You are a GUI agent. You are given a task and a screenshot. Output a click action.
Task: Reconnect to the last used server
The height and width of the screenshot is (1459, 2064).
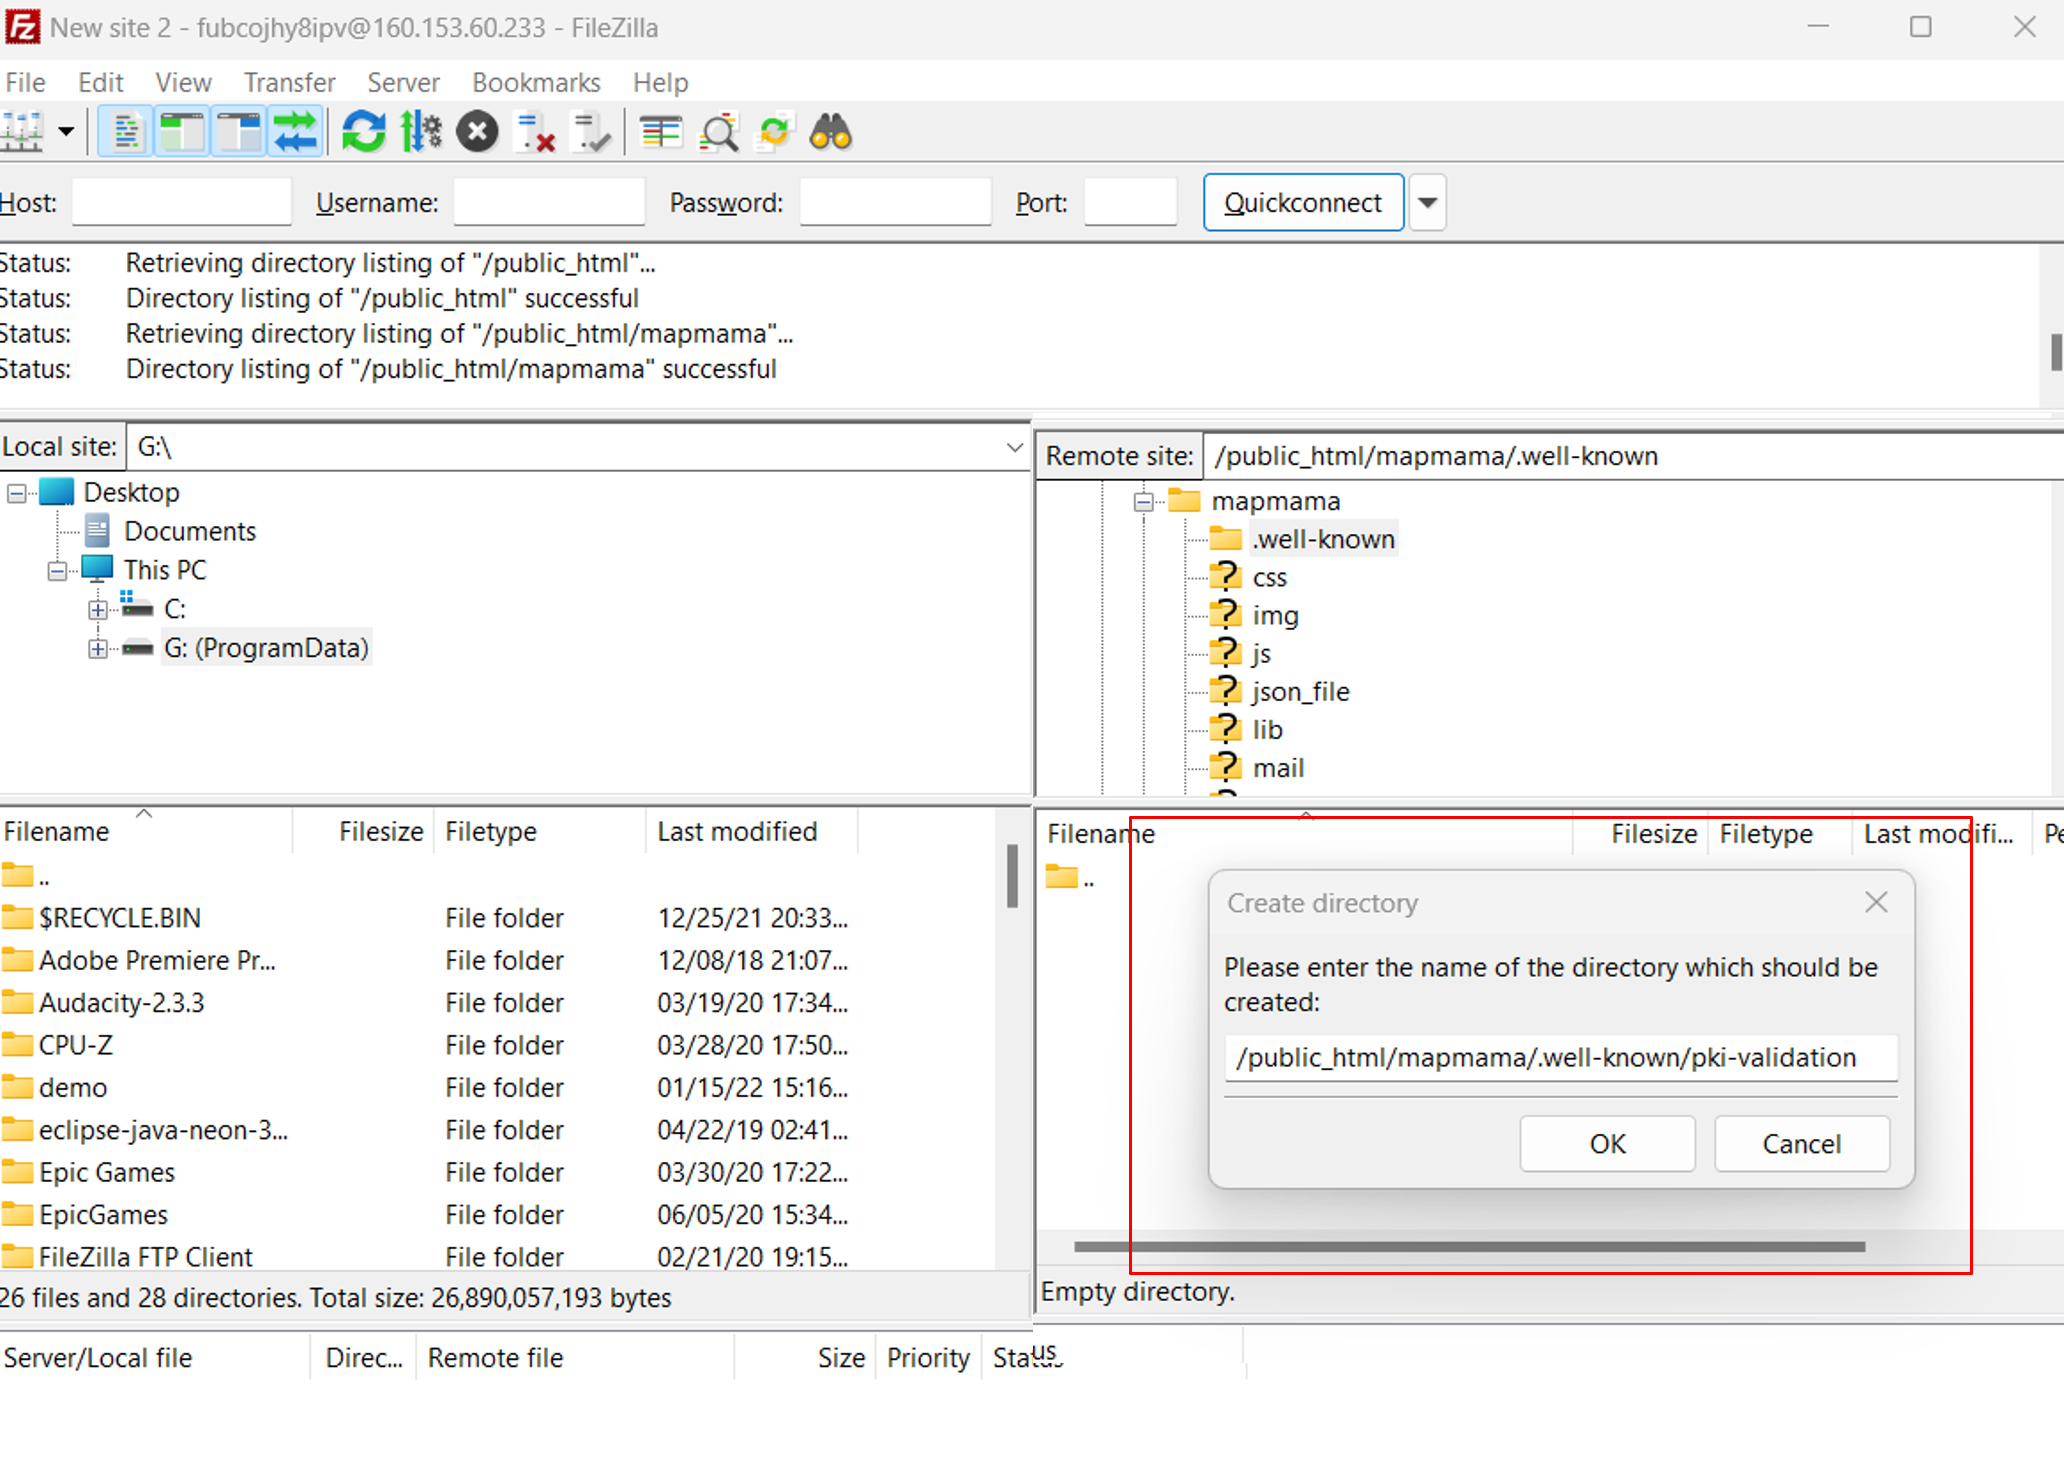tap(591, 132)
